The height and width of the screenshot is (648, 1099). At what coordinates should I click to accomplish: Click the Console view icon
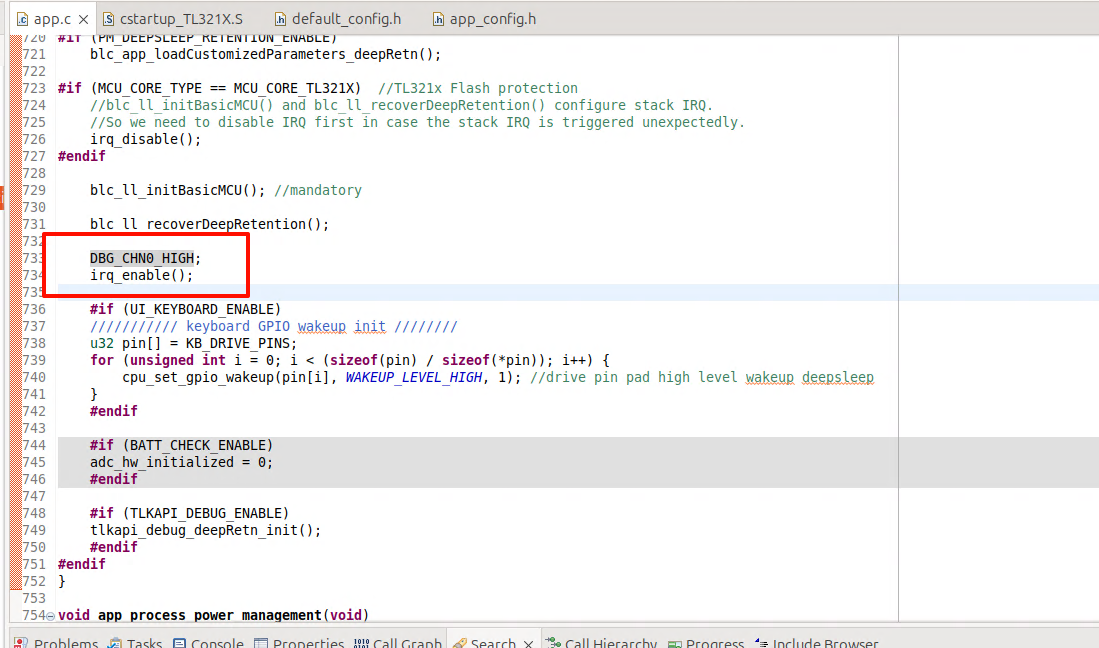pos(180,643)
